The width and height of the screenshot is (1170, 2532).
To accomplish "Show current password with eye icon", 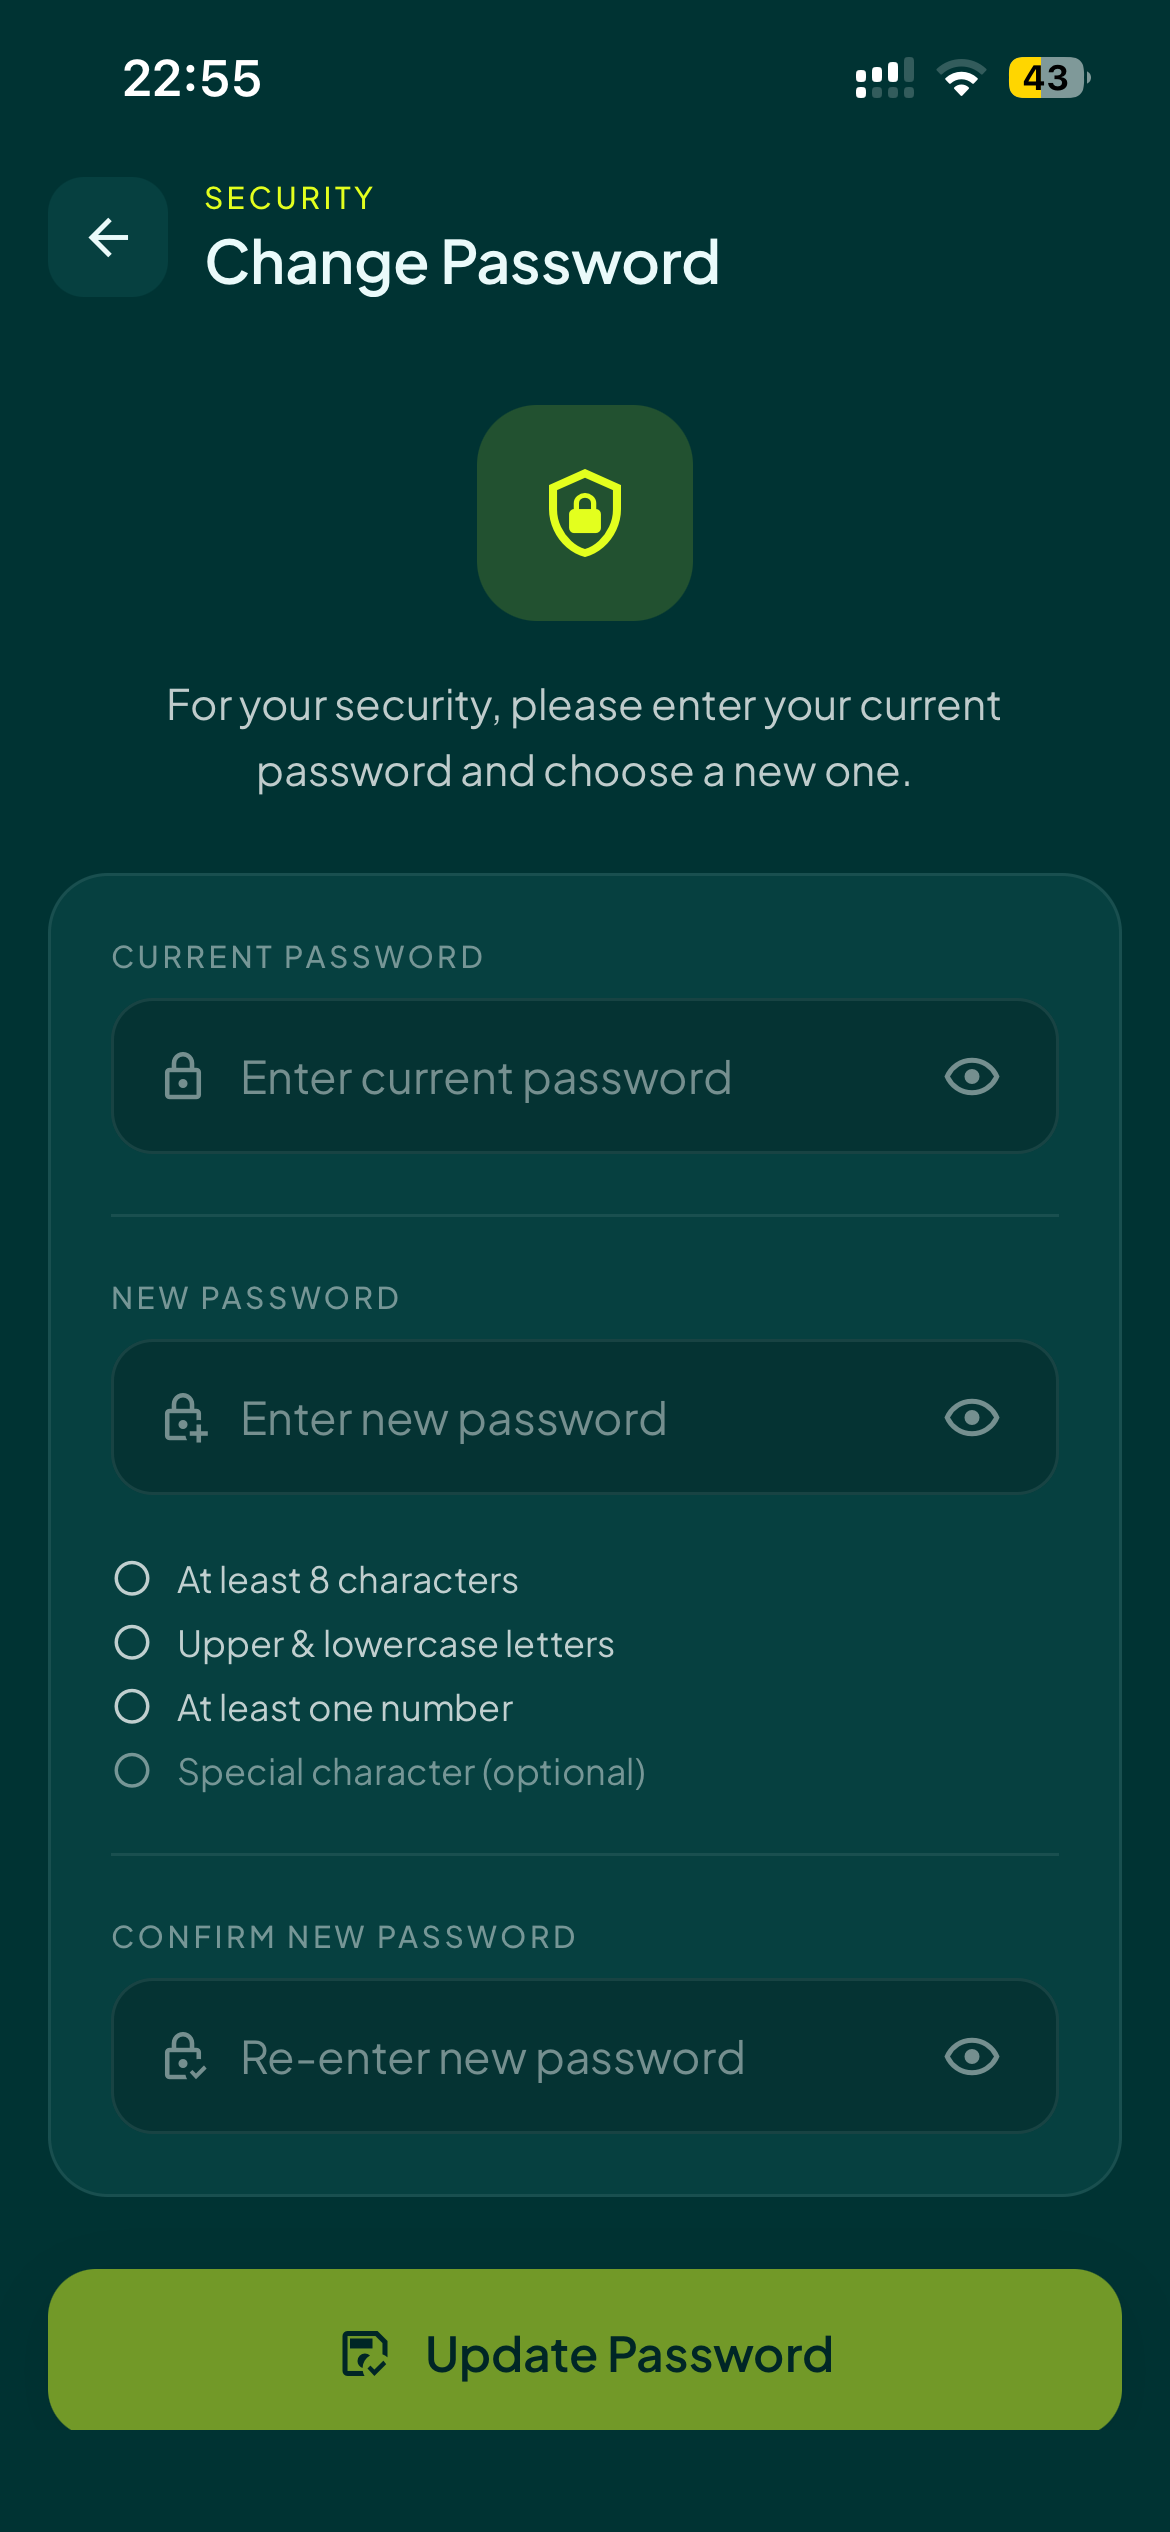I will click(x=972, y=1077).
